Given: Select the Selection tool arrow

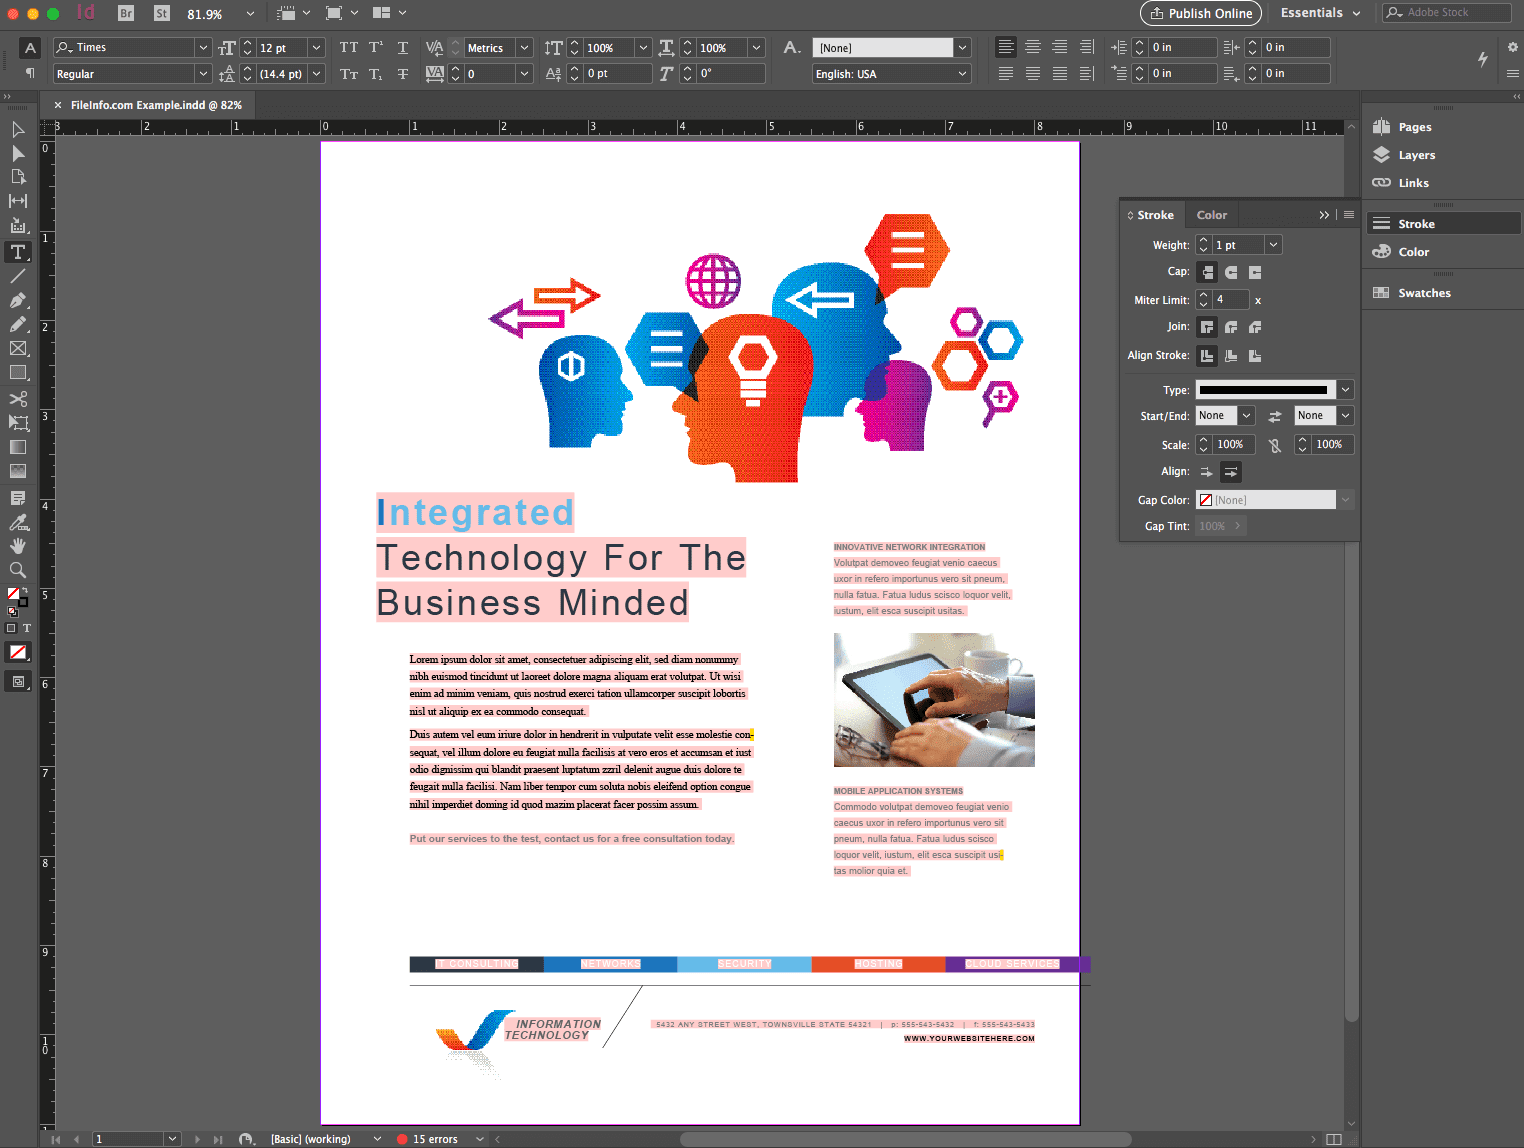Looking at the screenshot, I should (x=18, y=129).
